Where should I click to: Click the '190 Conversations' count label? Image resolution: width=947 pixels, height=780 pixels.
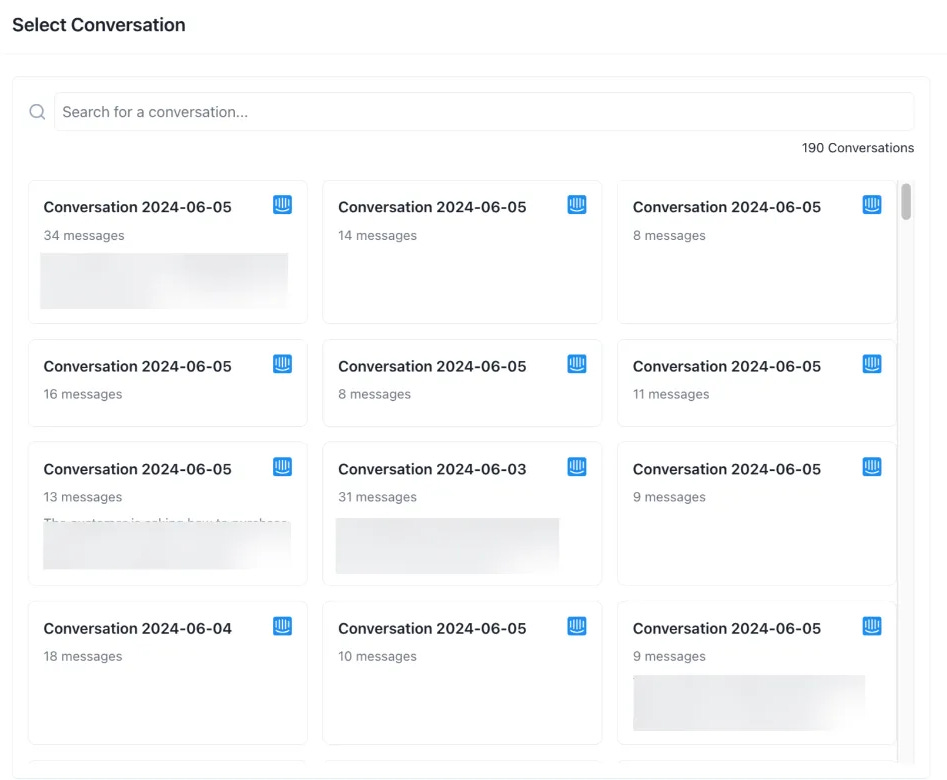click(858, 148)
